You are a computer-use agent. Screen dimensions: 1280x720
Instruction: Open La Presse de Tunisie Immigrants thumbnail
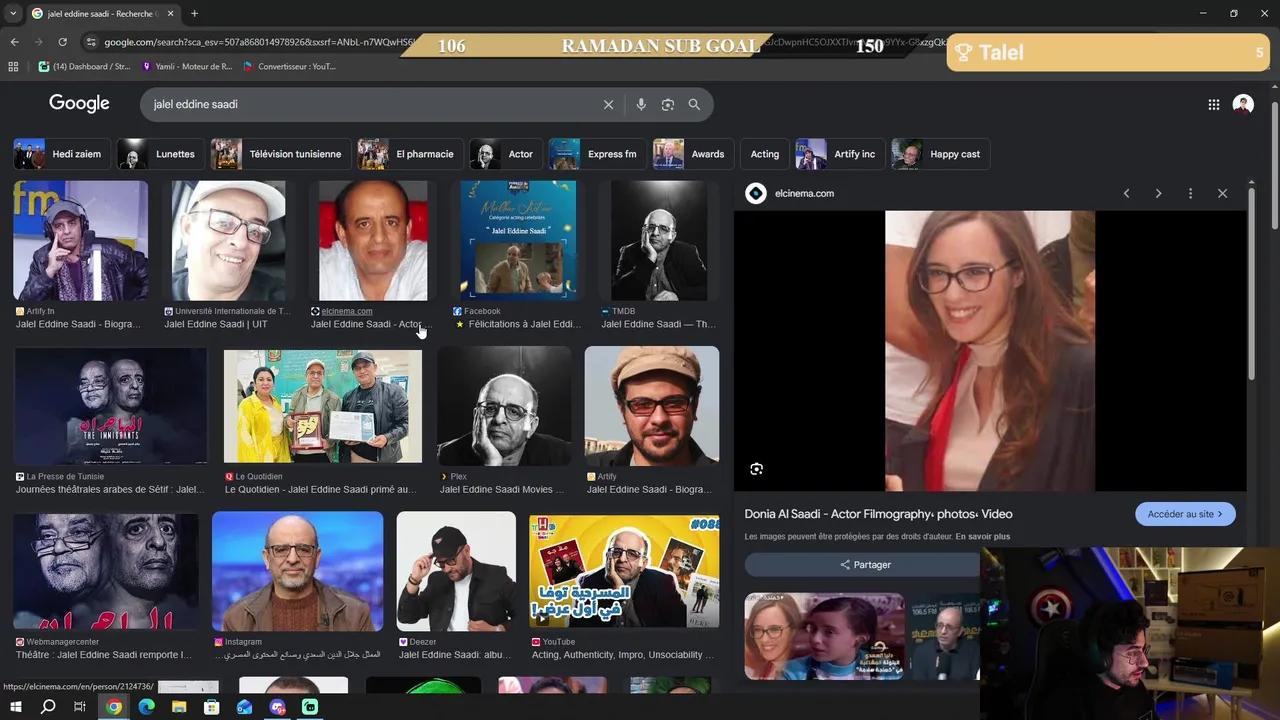[111, 405]
